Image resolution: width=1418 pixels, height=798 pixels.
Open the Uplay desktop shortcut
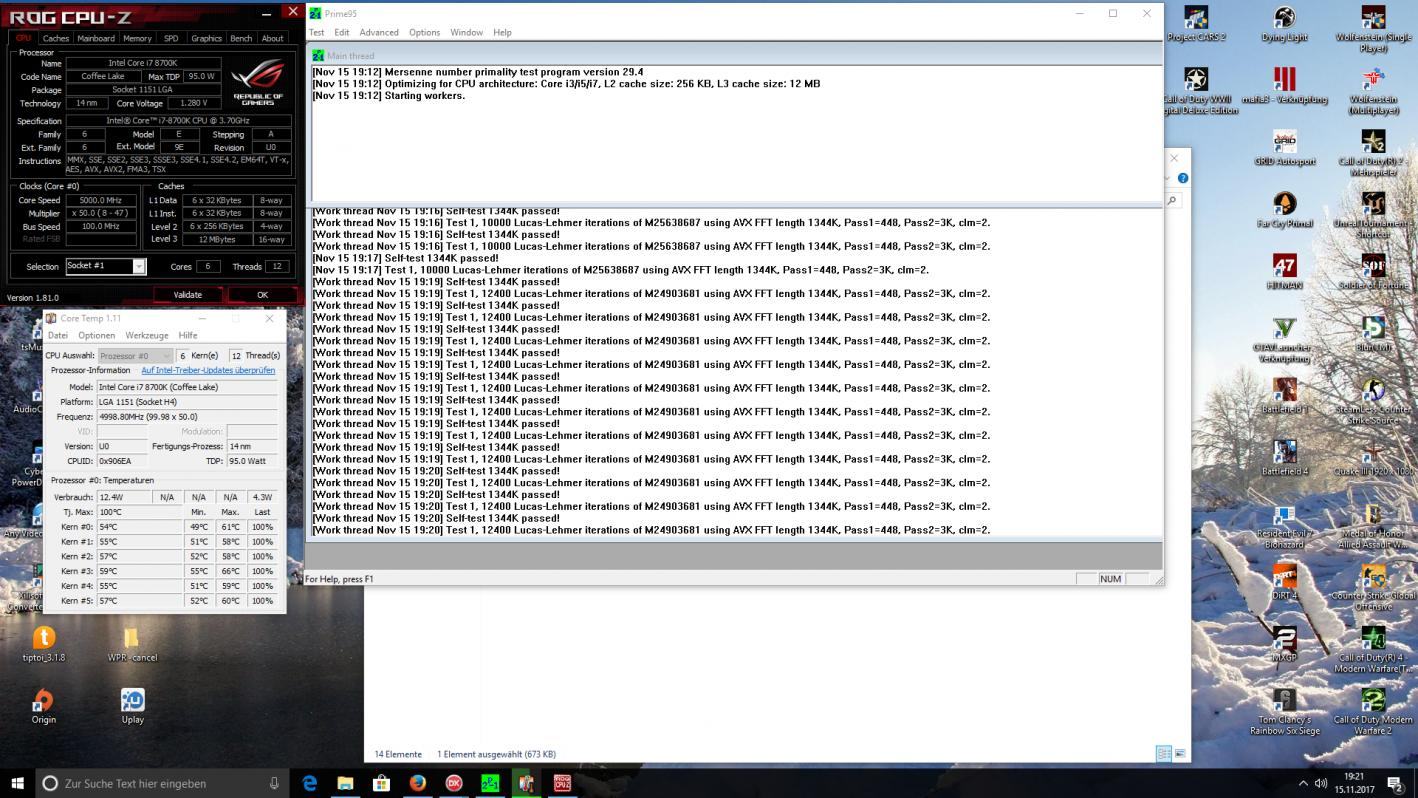pos(132,706)
